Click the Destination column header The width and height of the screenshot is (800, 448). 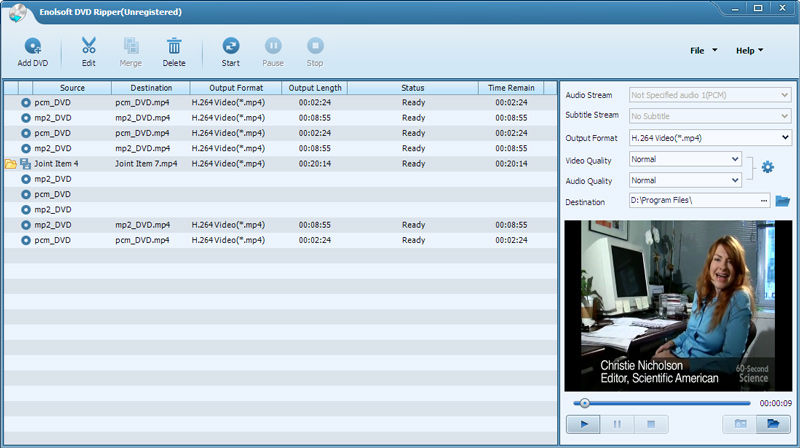[151, 88]
